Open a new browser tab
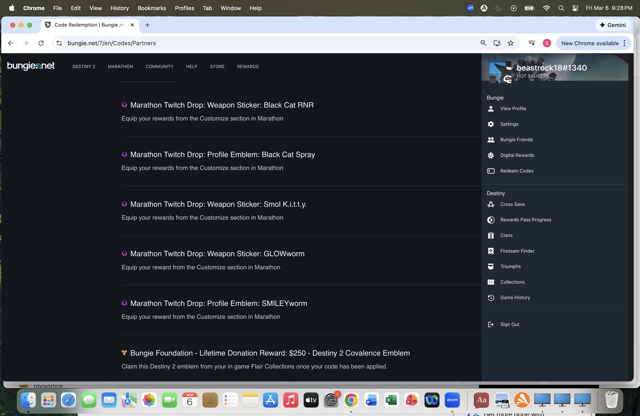Screen dimensions: 640x416 [147, 25]
